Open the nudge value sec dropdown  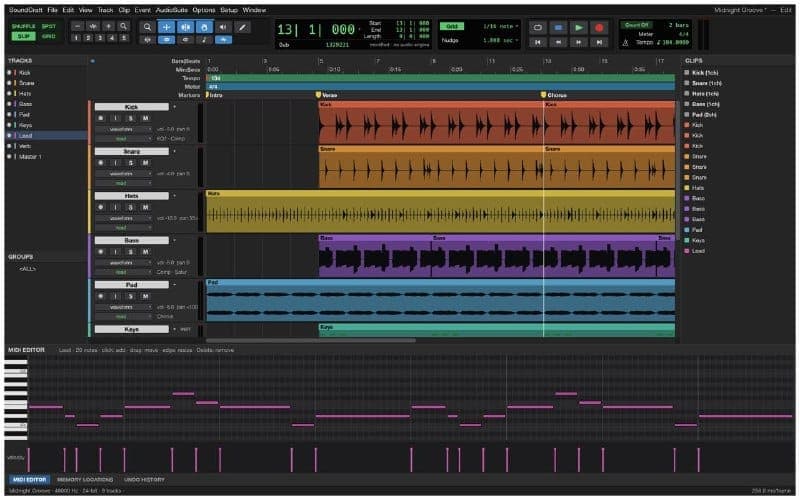(x=501, y=40)
